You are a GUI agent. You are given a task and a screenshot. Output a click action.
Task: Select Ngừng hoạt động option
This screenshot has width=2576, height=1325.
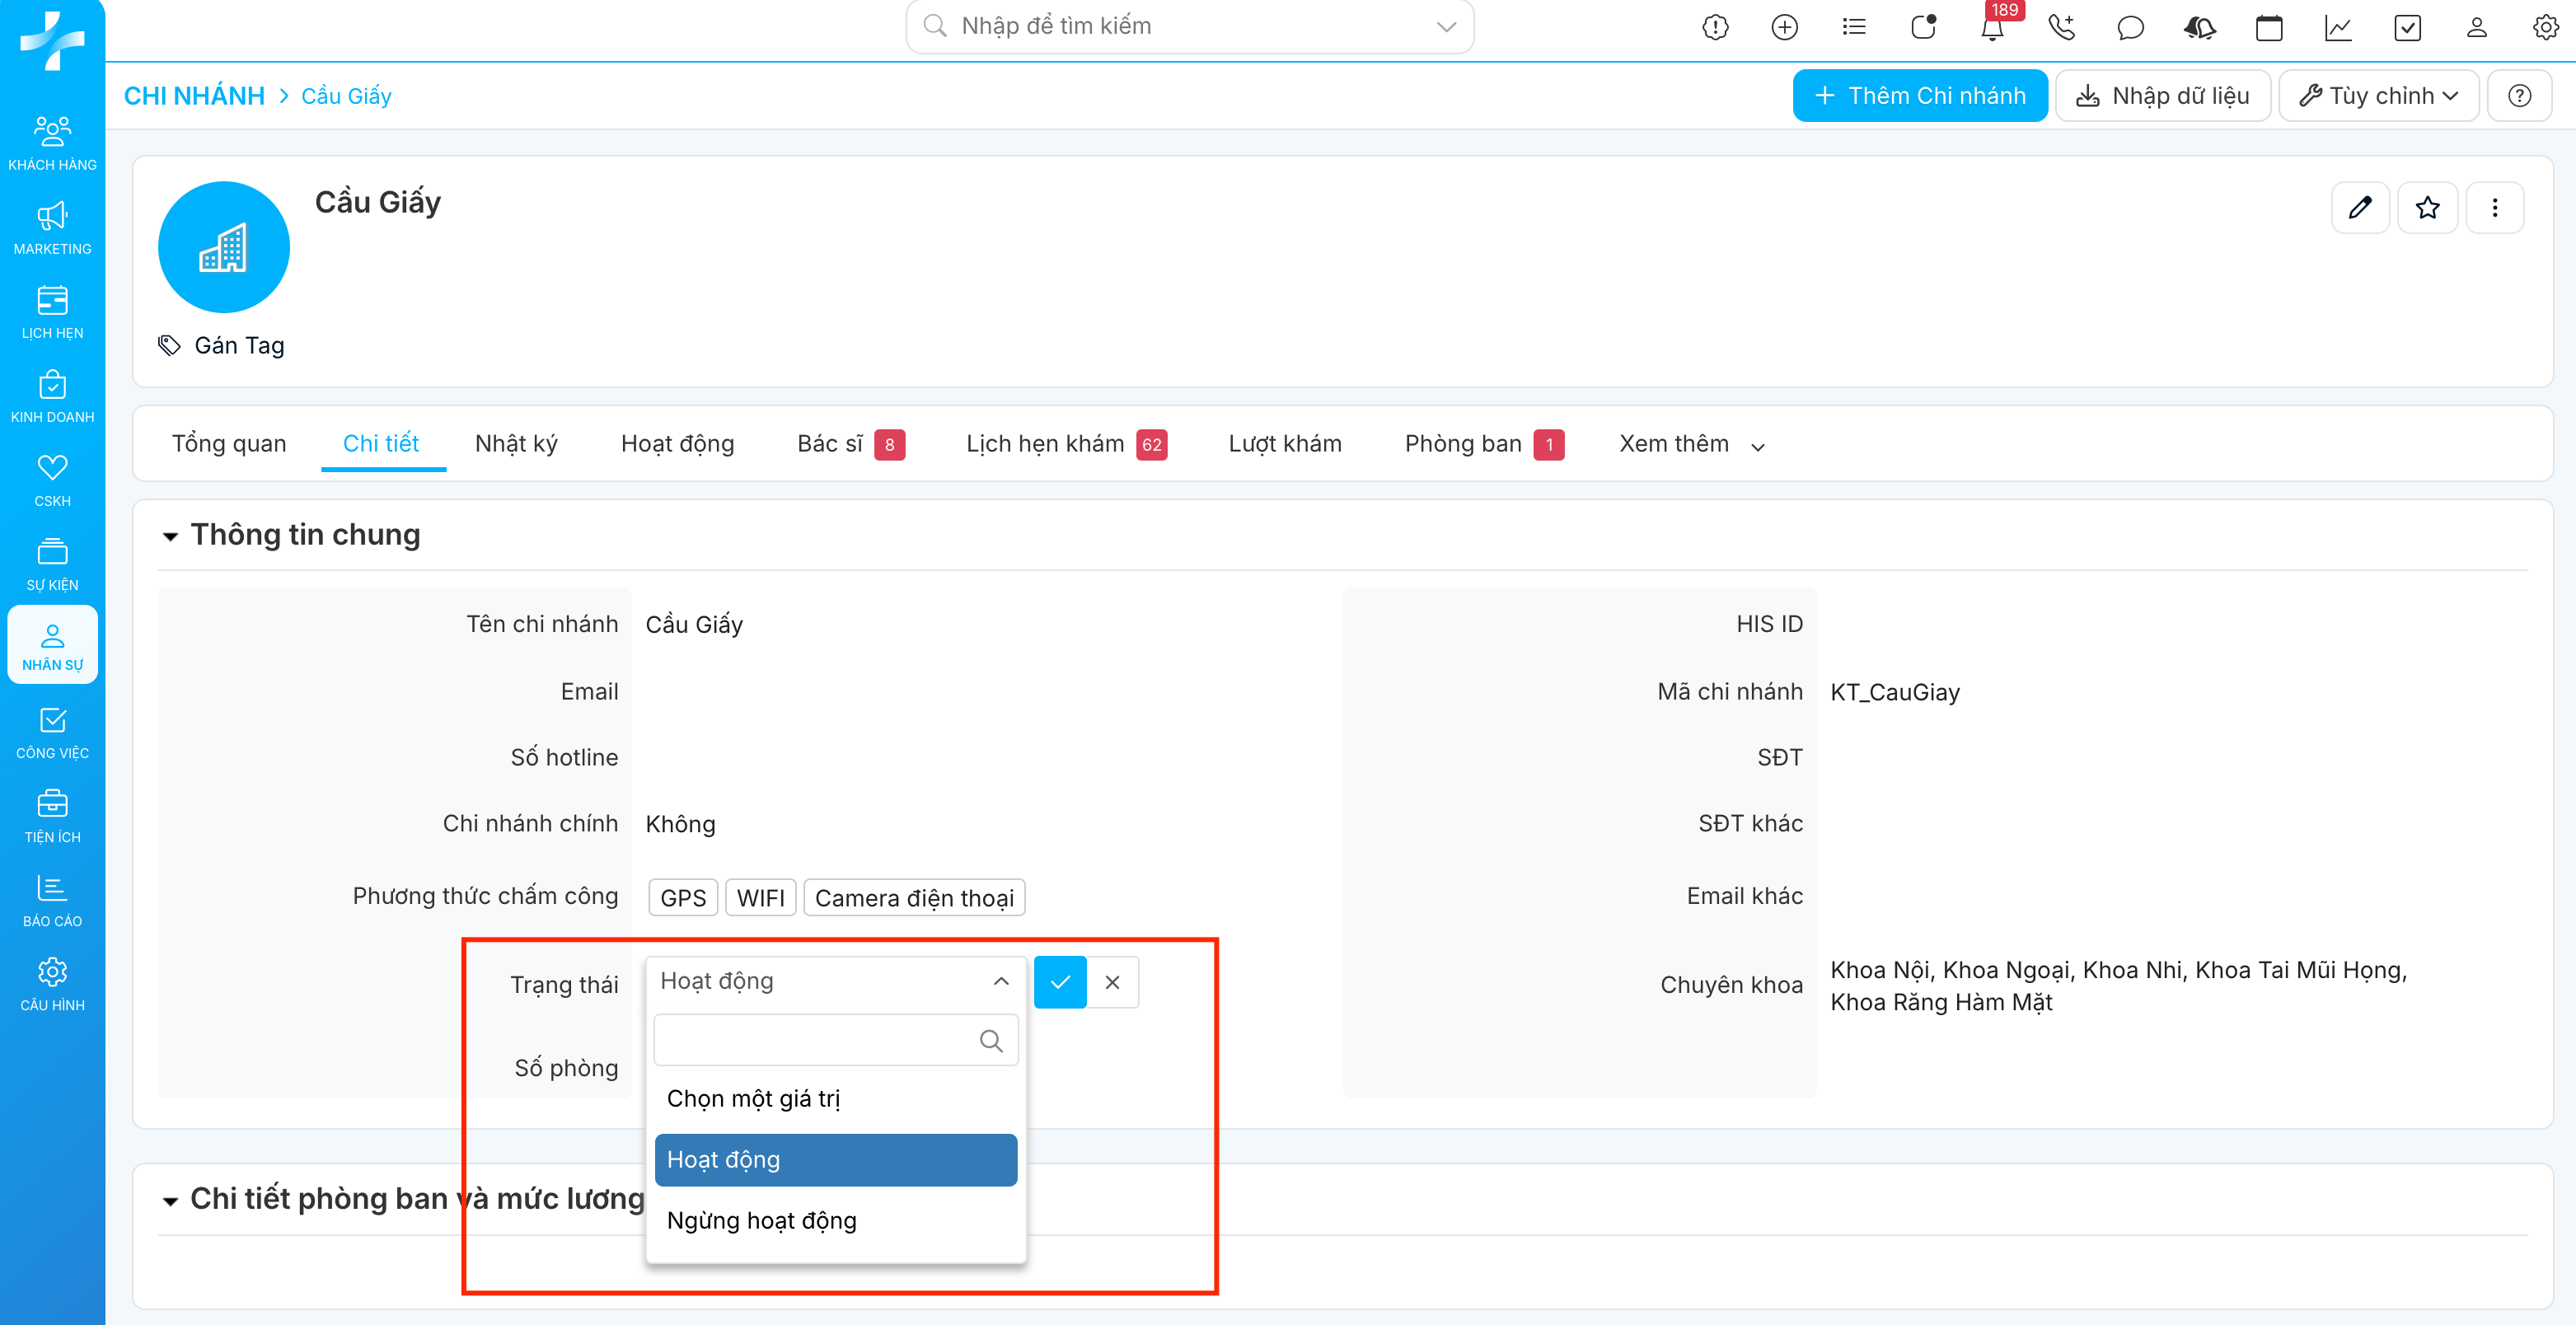pyautogui.click(x=761, y=1220)
